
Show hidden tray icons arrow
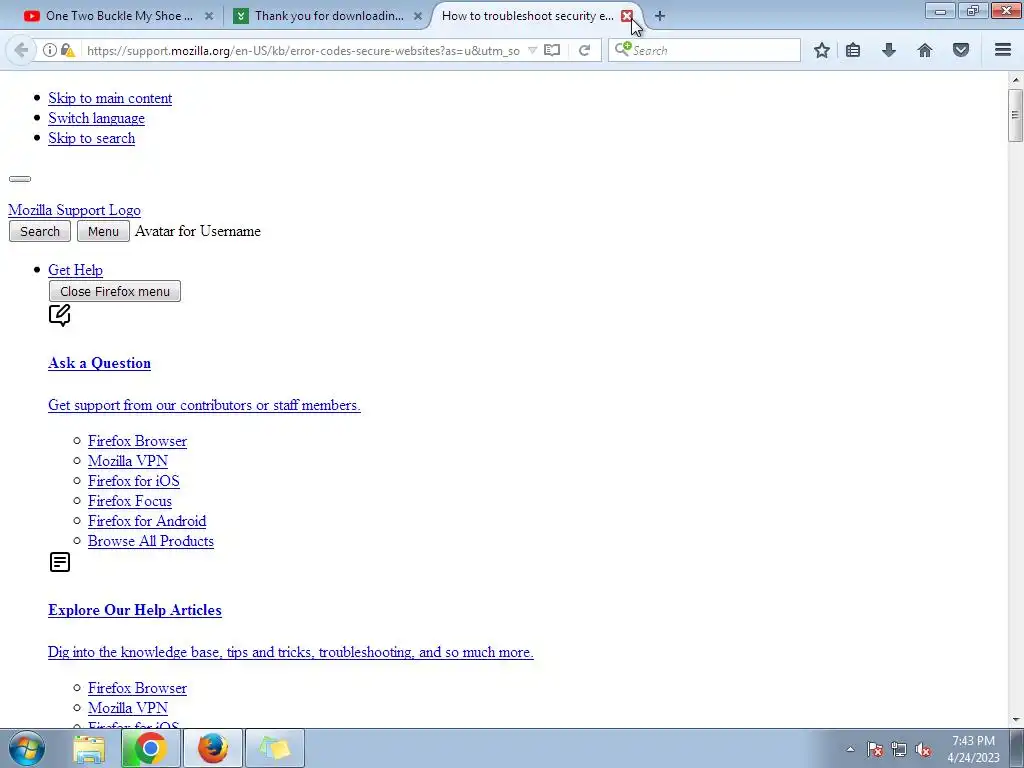coord(850,750)
